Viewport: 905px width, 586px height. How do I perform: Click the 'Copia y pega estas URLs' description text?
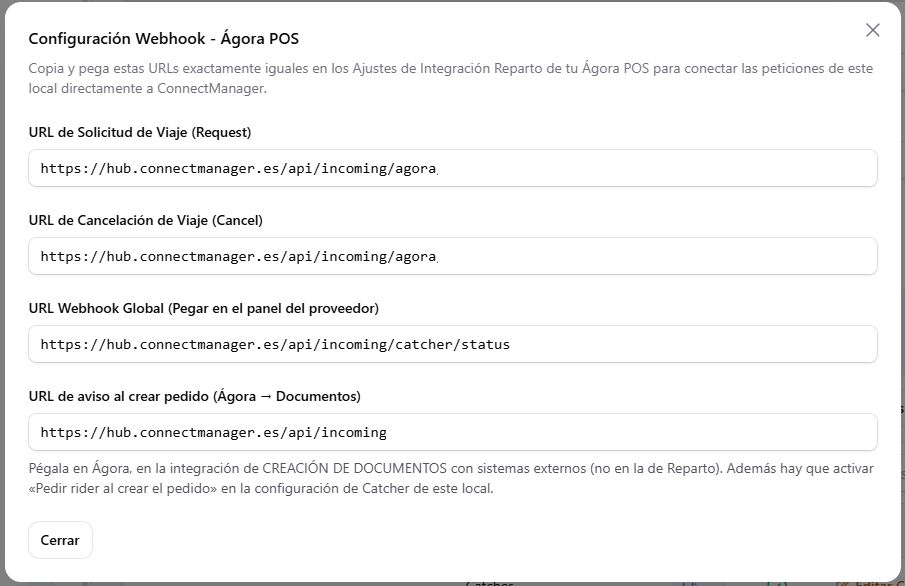pyautogui.click(x=451, y=78)
